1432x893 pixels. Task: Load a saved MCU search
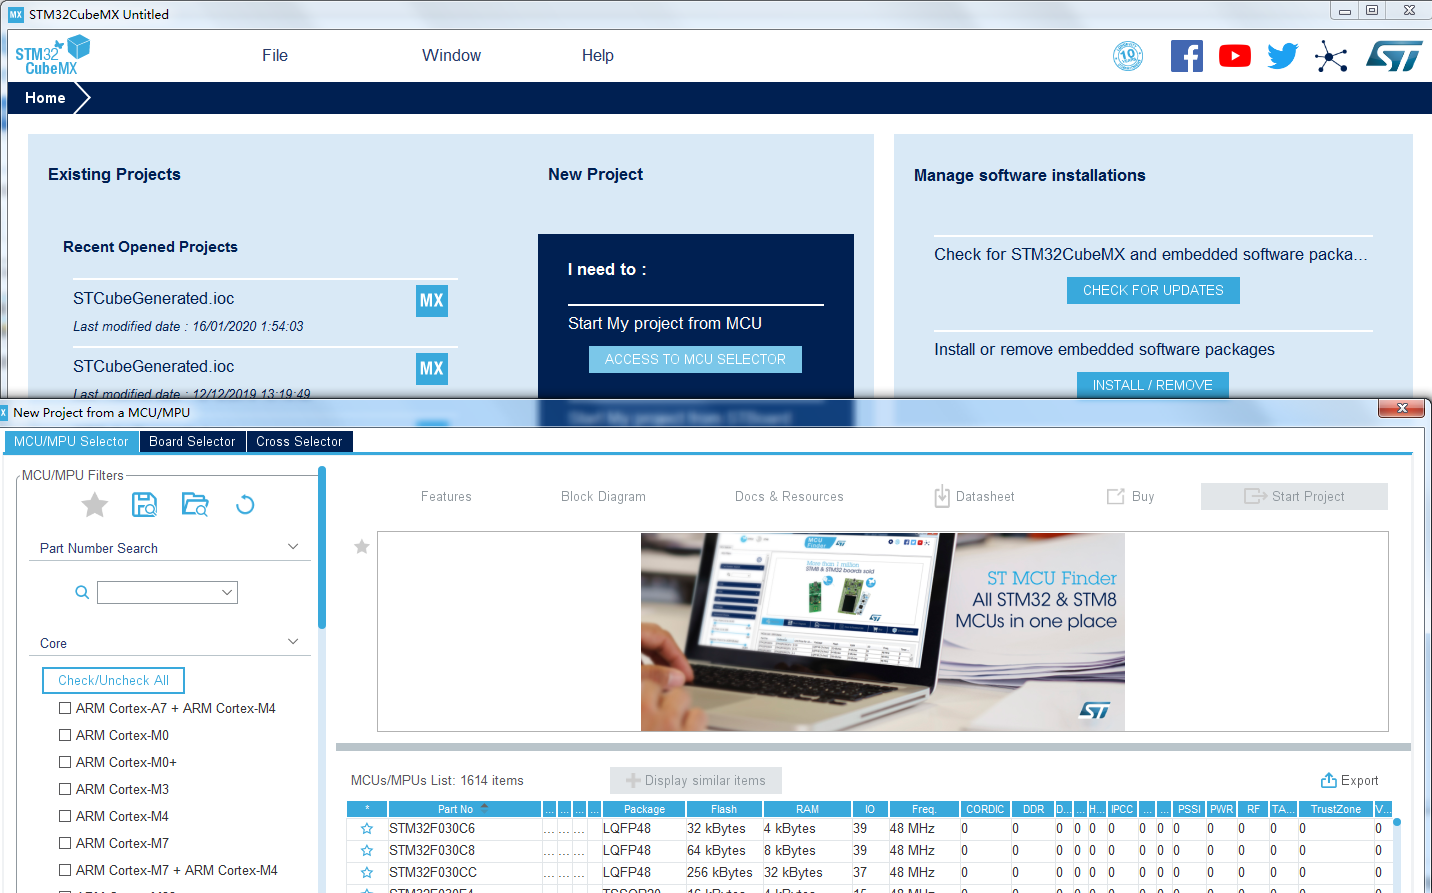pos(195,505)
